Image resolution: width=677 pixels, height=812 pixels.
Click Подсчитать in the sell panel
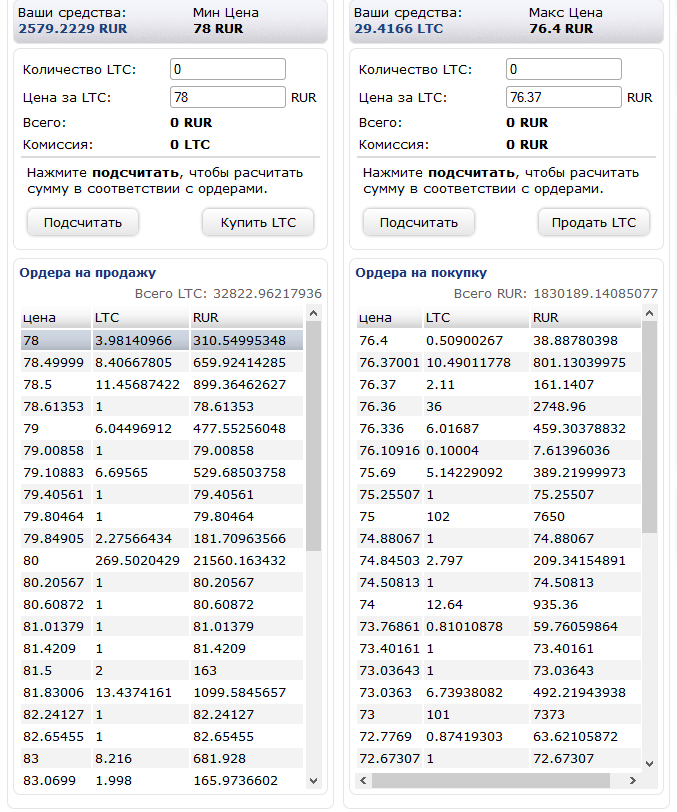point(419,223)
